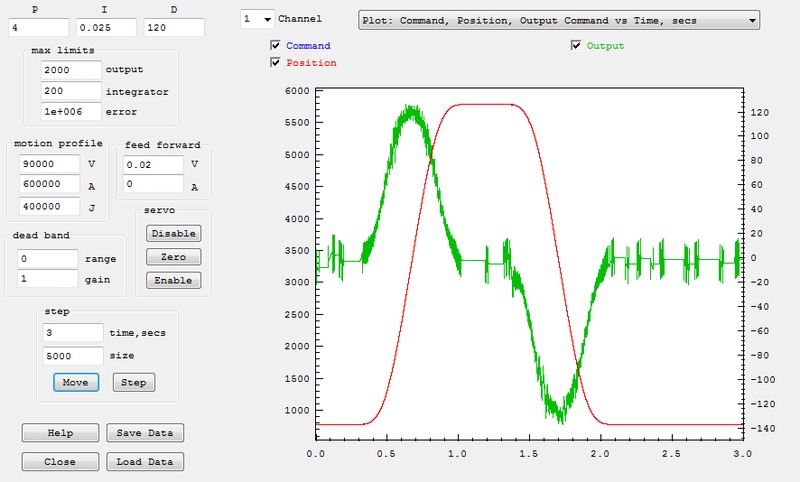Tick the Command checkbox
The height and width of the screenshot is (482, 800).
click(276, 46)
